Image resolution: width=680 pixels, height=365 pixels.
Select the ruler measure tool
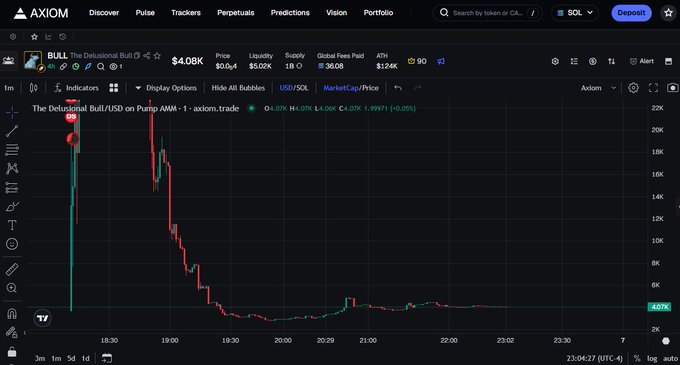click(12, 270)
